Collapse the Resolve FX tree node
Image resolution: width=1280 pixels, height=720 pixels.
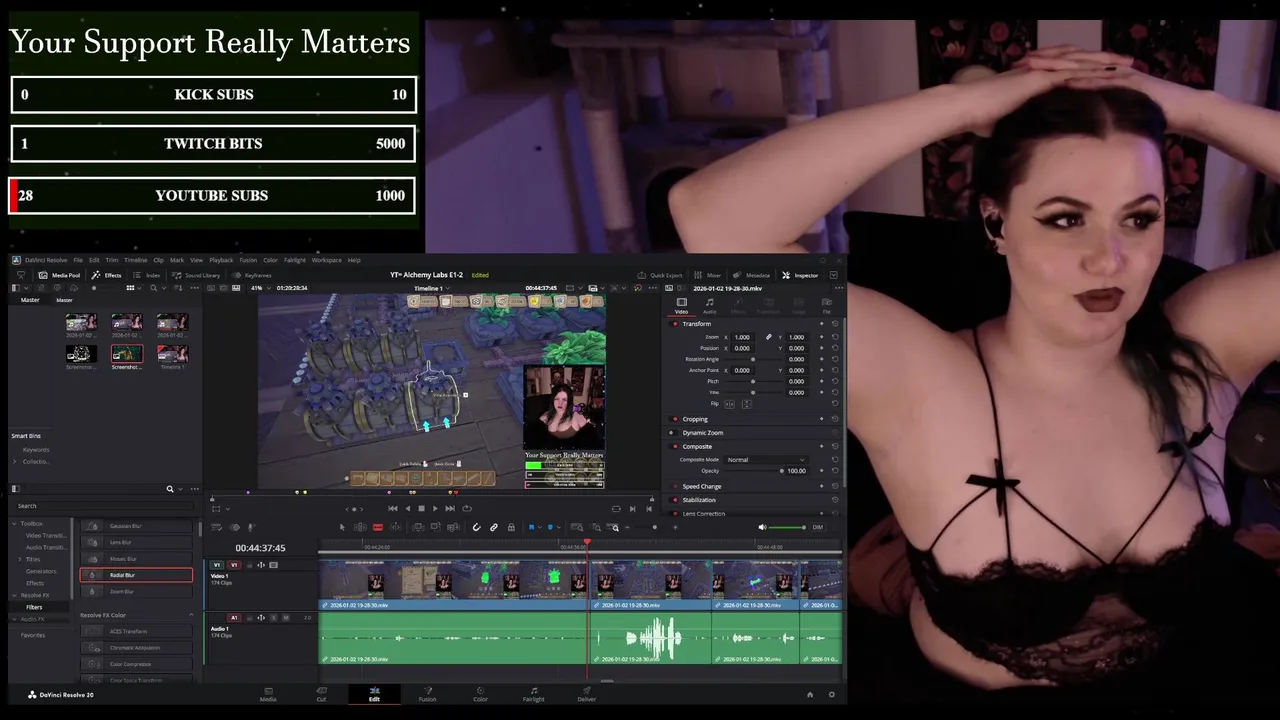(x=14, y=595)
